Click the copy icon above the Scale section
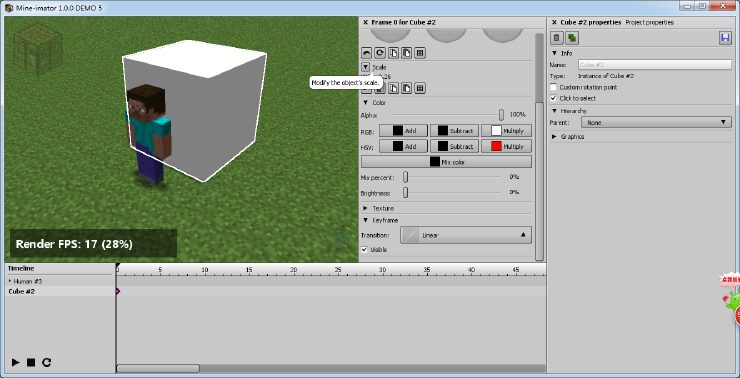This screenshot has height=378, width=740. [x=393, y=53]
